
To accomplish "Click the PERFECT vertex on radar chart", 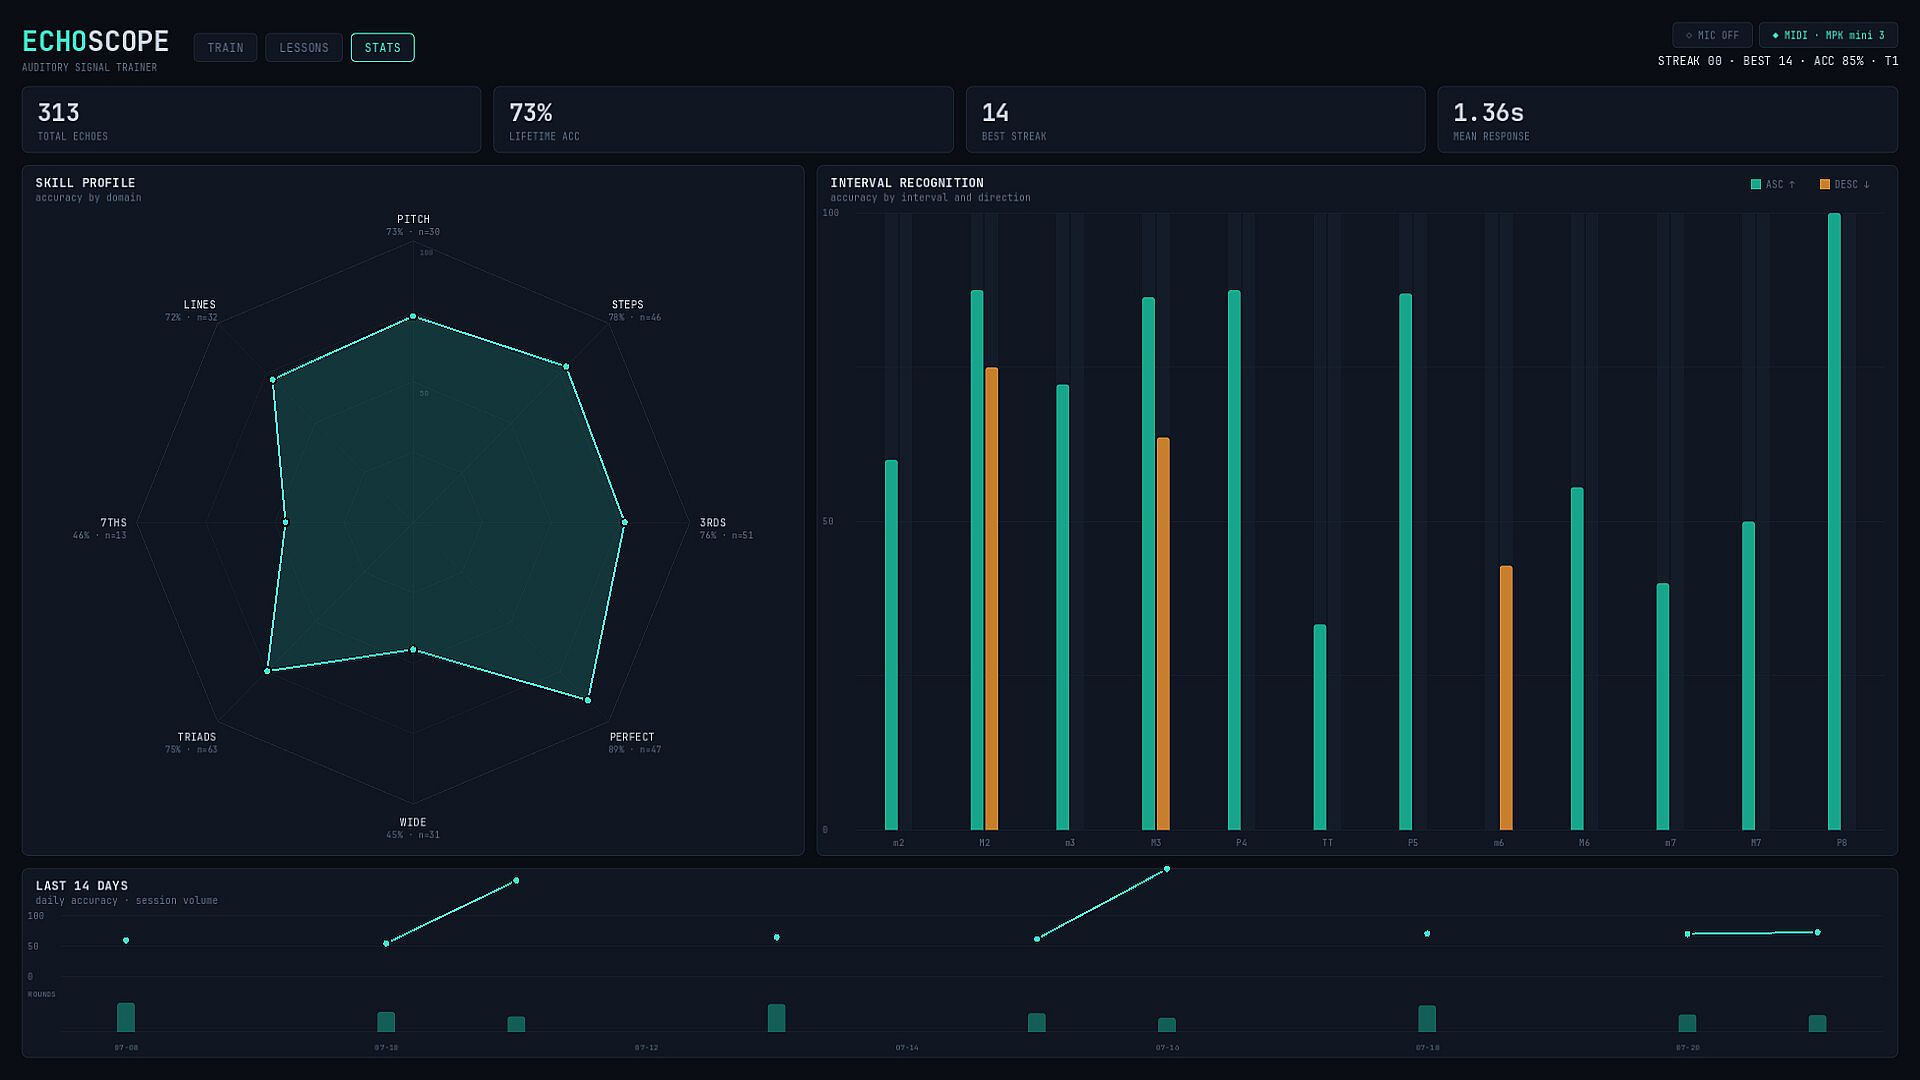I will point(588,700).
